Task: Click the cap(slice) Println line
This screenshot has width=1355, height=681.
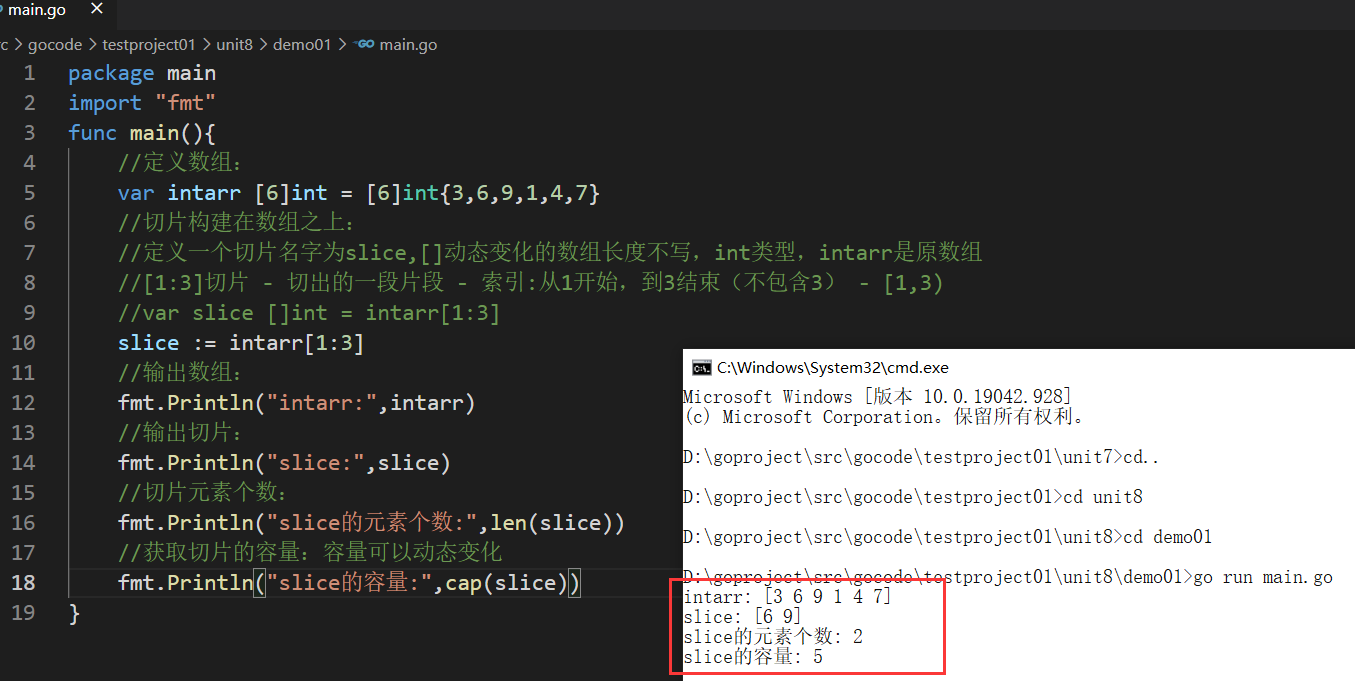Action: tap(349, 583)
